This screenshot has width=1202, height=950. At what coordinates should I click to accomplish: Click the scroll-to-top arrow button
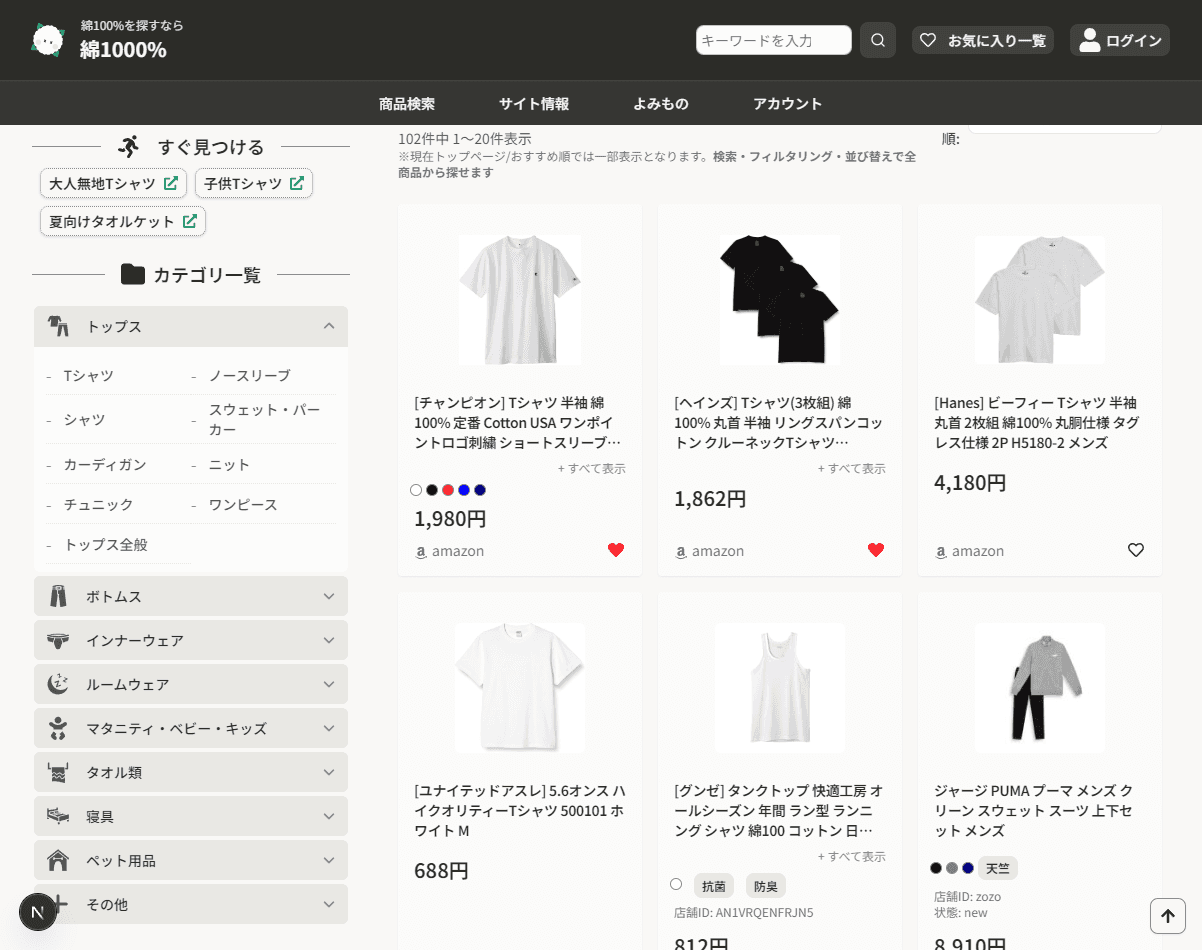(1167, 915)
